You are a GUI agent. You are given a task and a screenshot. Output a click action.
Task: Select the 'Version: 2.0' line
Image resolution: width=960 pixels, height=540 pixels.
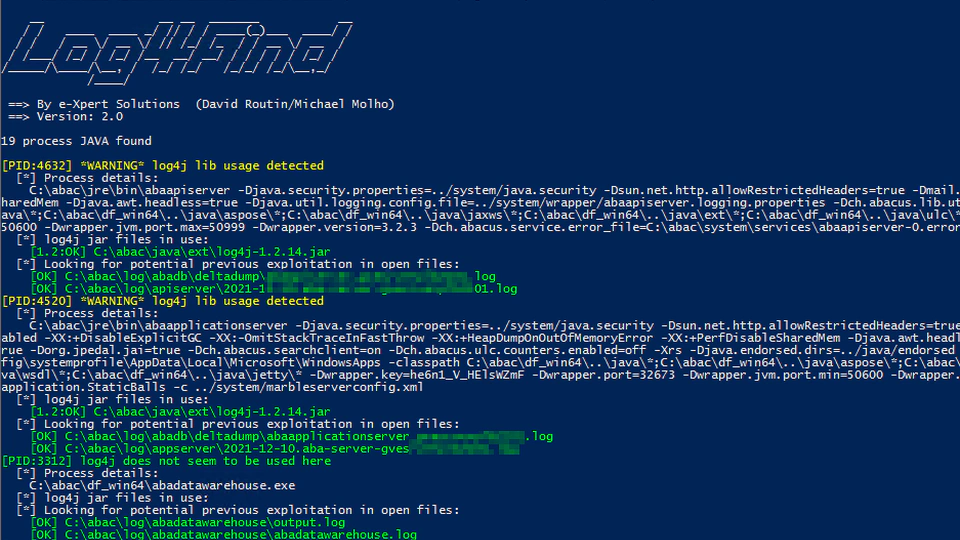(x=65, y=116)
